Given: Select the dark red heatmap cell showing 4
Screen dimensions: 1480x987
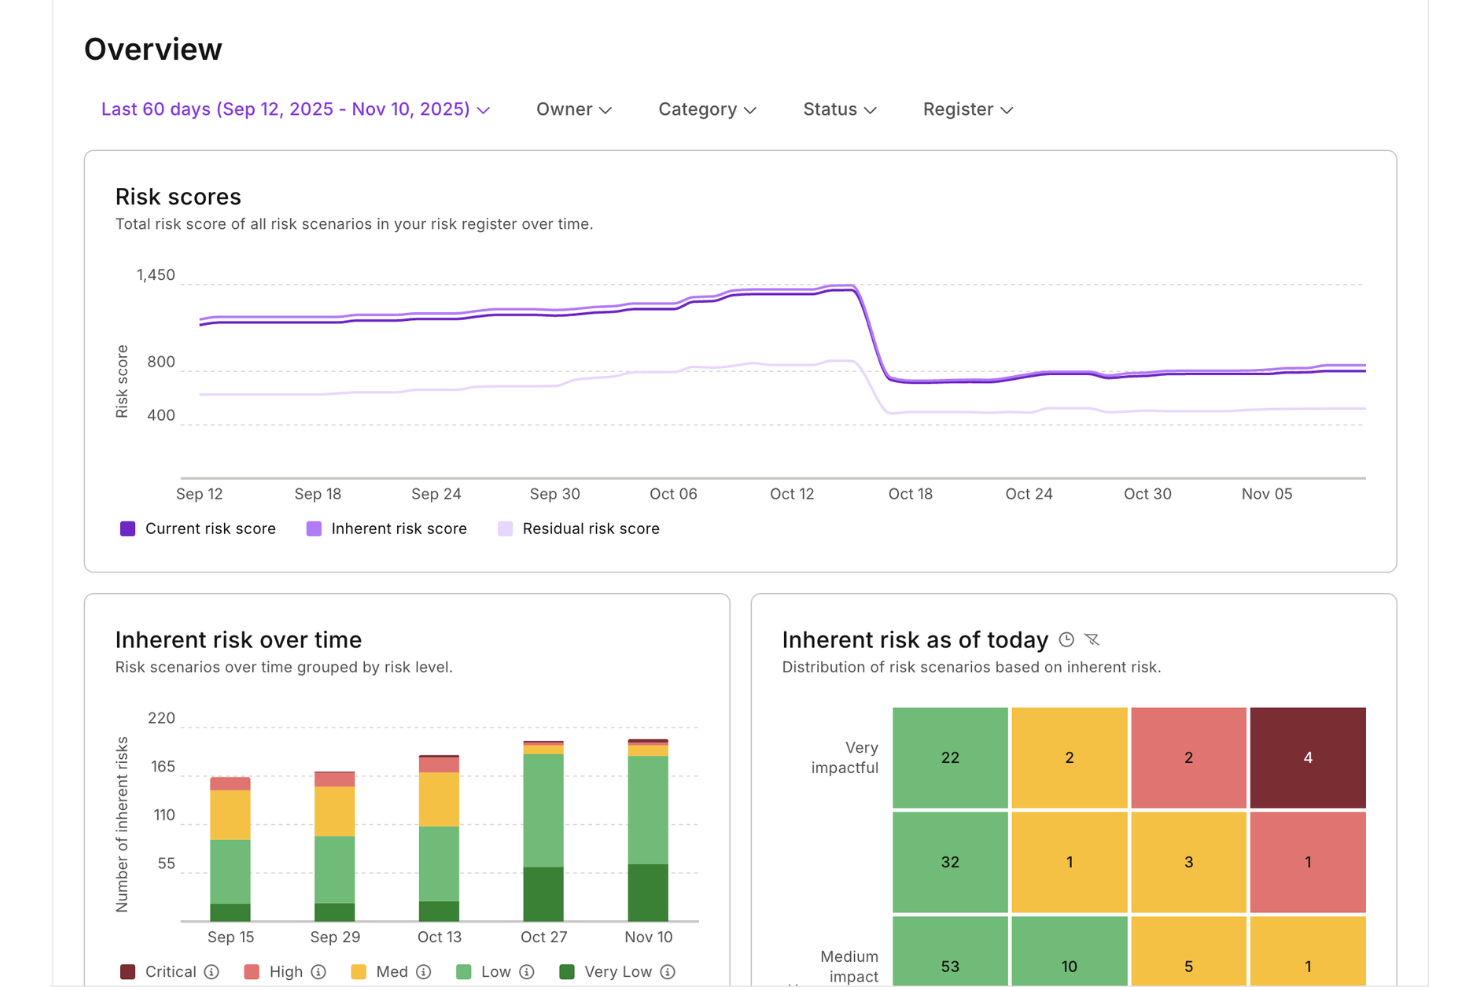Looking at the screenshot, I should tap(1307, 757).
